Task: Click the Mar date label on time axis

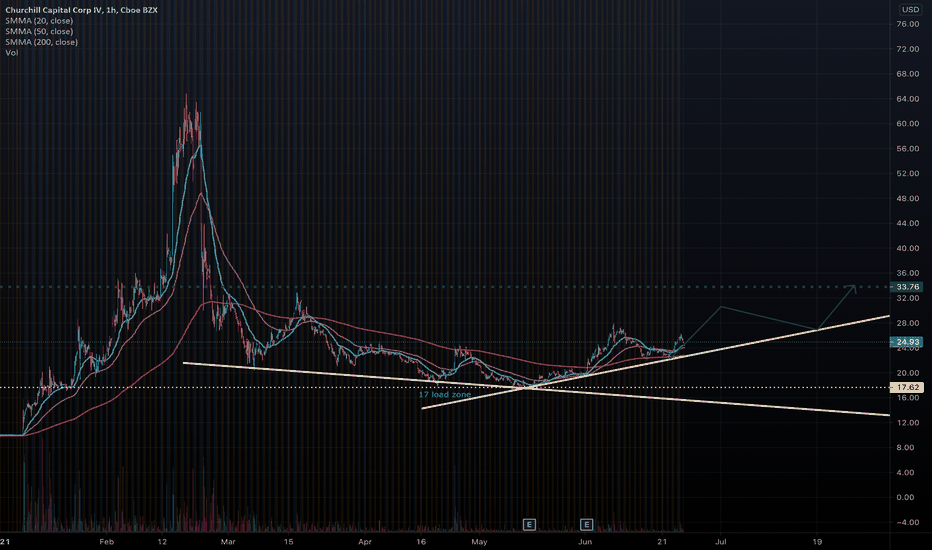Action: click(x=228, y=542)
